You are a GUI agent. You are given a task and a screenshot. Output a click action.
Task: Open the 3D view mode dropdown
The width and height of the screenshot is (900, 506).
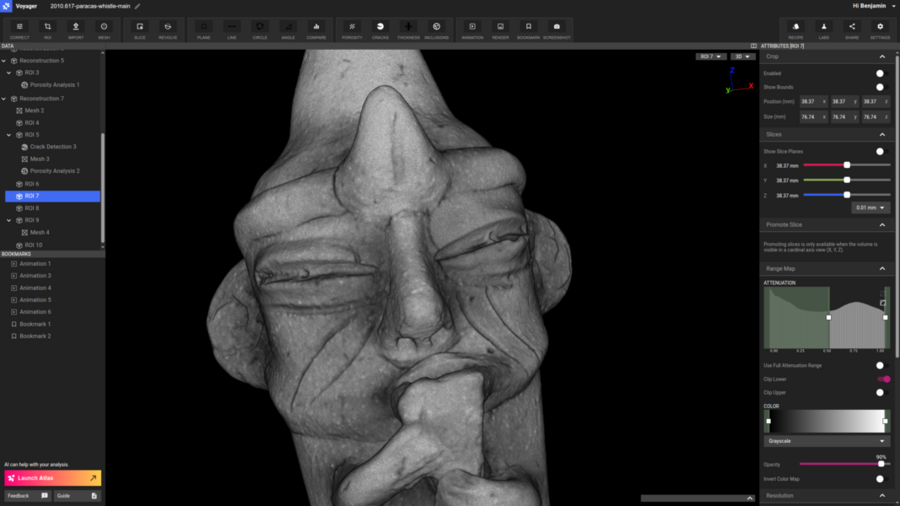pyautogui.click(x=743, y=57)
